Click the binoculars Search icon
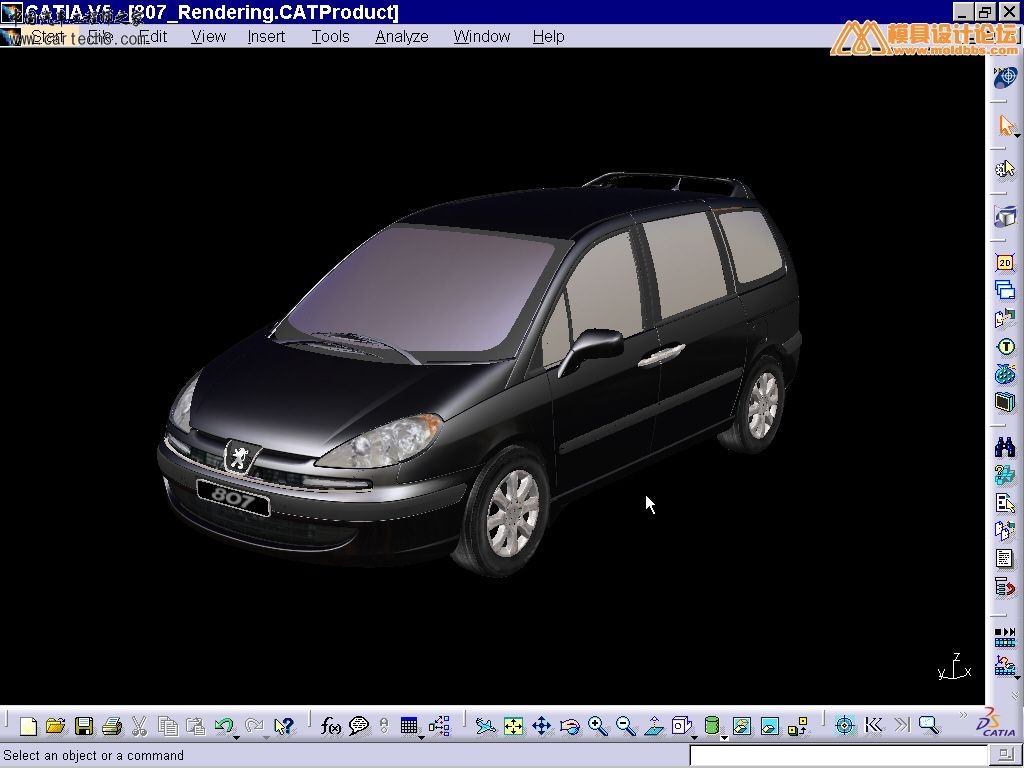This screenshot has width=1024, height=768. coord(1005,447)
